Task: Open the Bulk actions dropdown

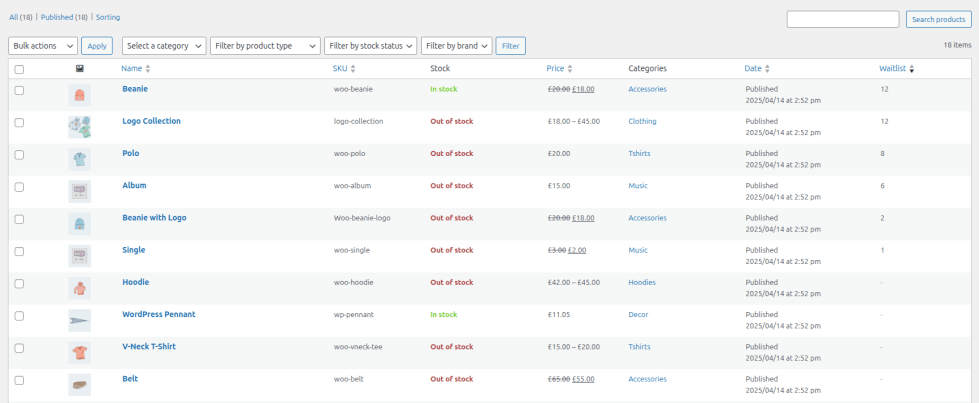Action: [x=43, y=46]
